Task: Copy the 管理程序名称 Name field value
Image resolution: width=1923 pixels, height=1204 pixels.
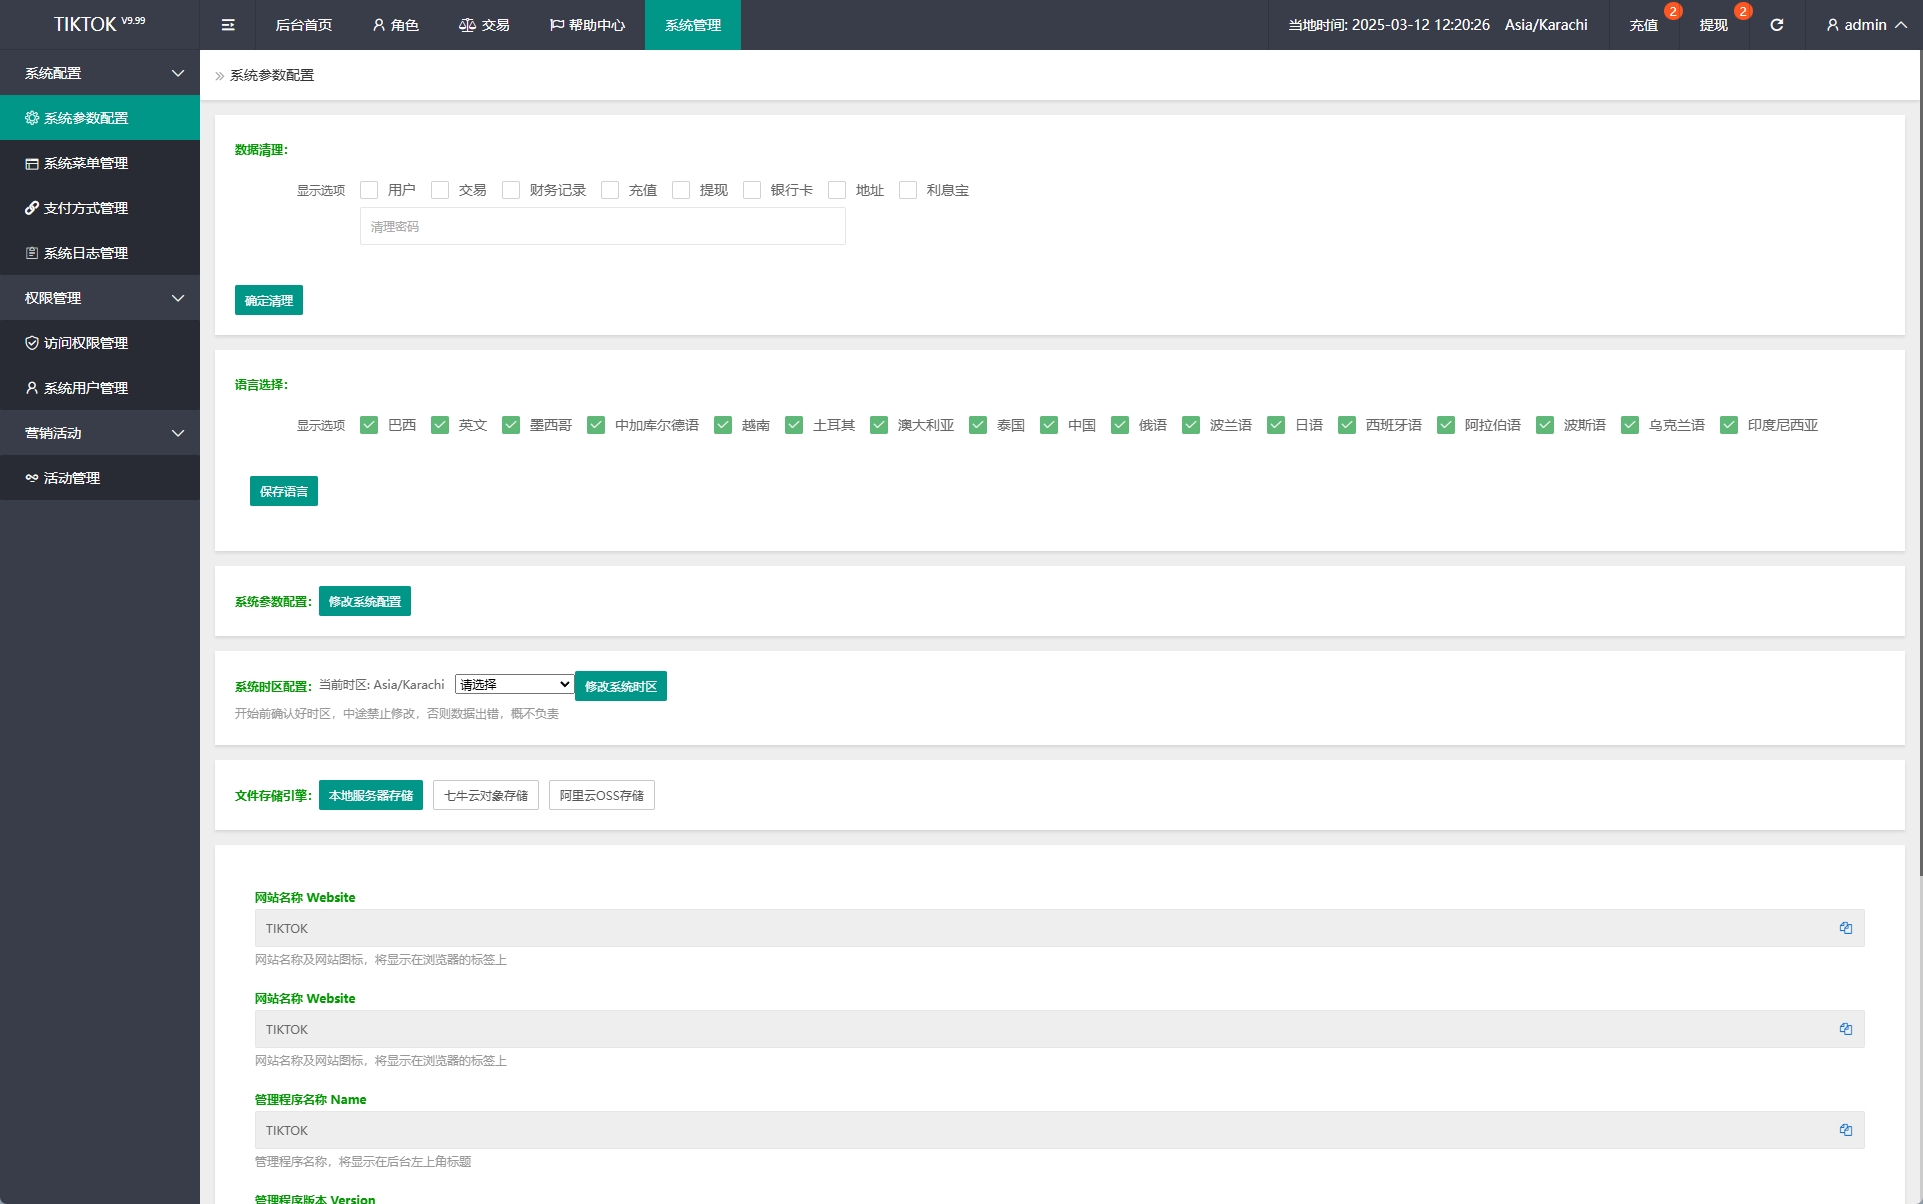Action: [1845, 1130]
